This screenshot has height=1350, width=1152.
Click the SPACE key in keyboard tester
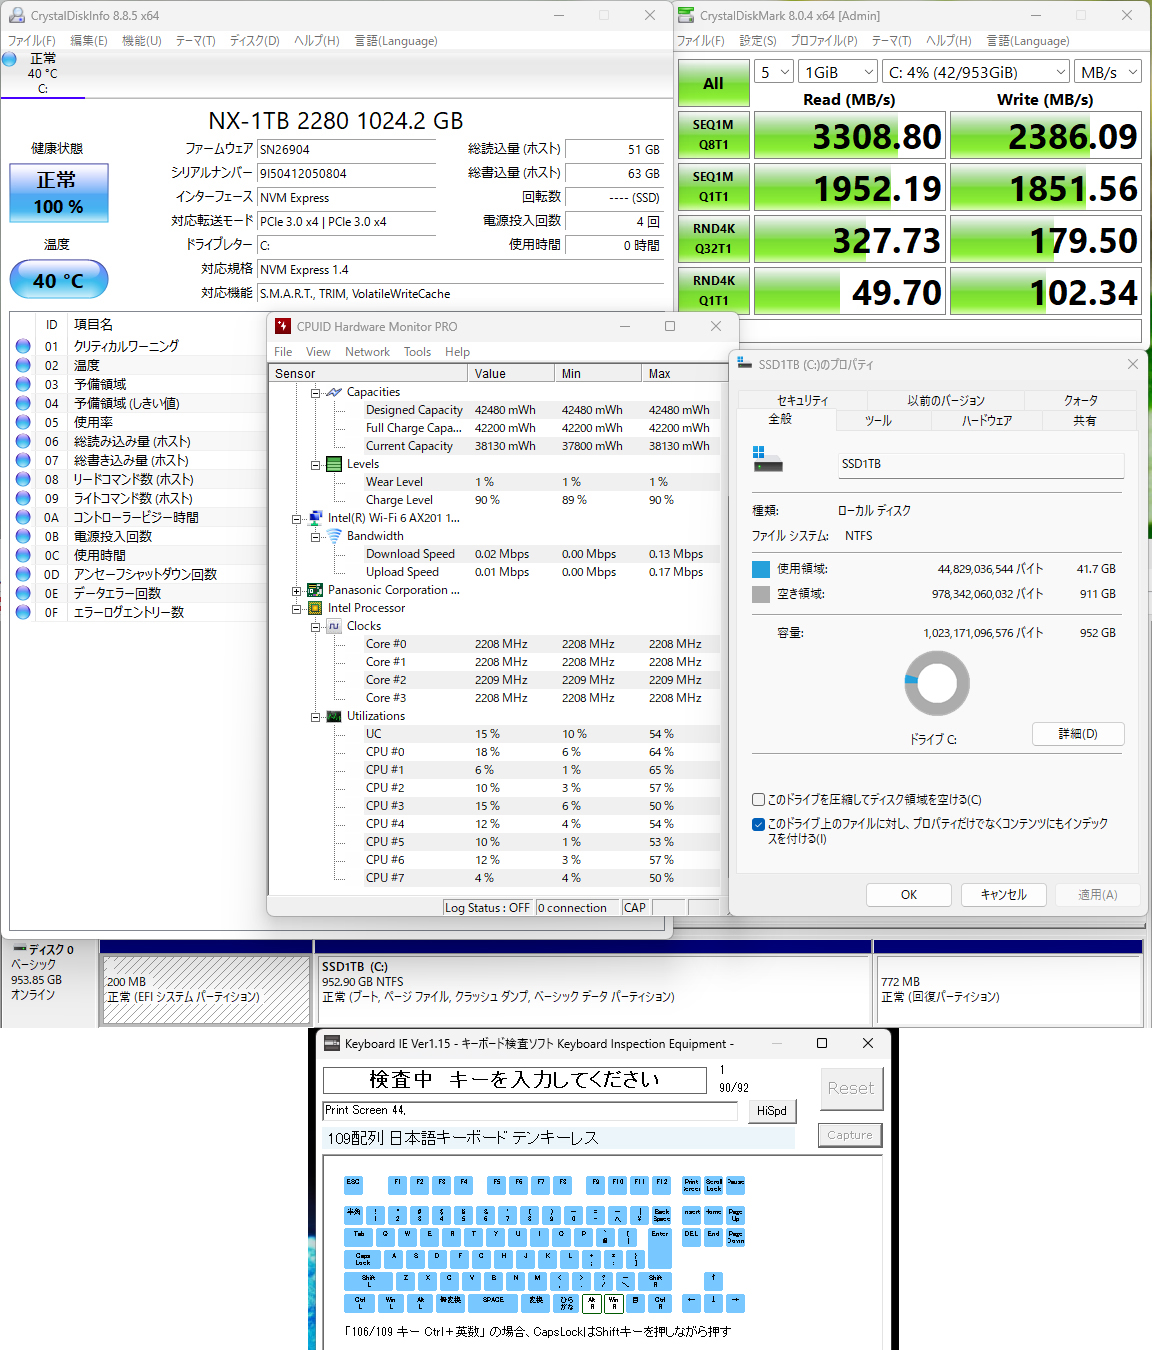[x=493, y=1303]
